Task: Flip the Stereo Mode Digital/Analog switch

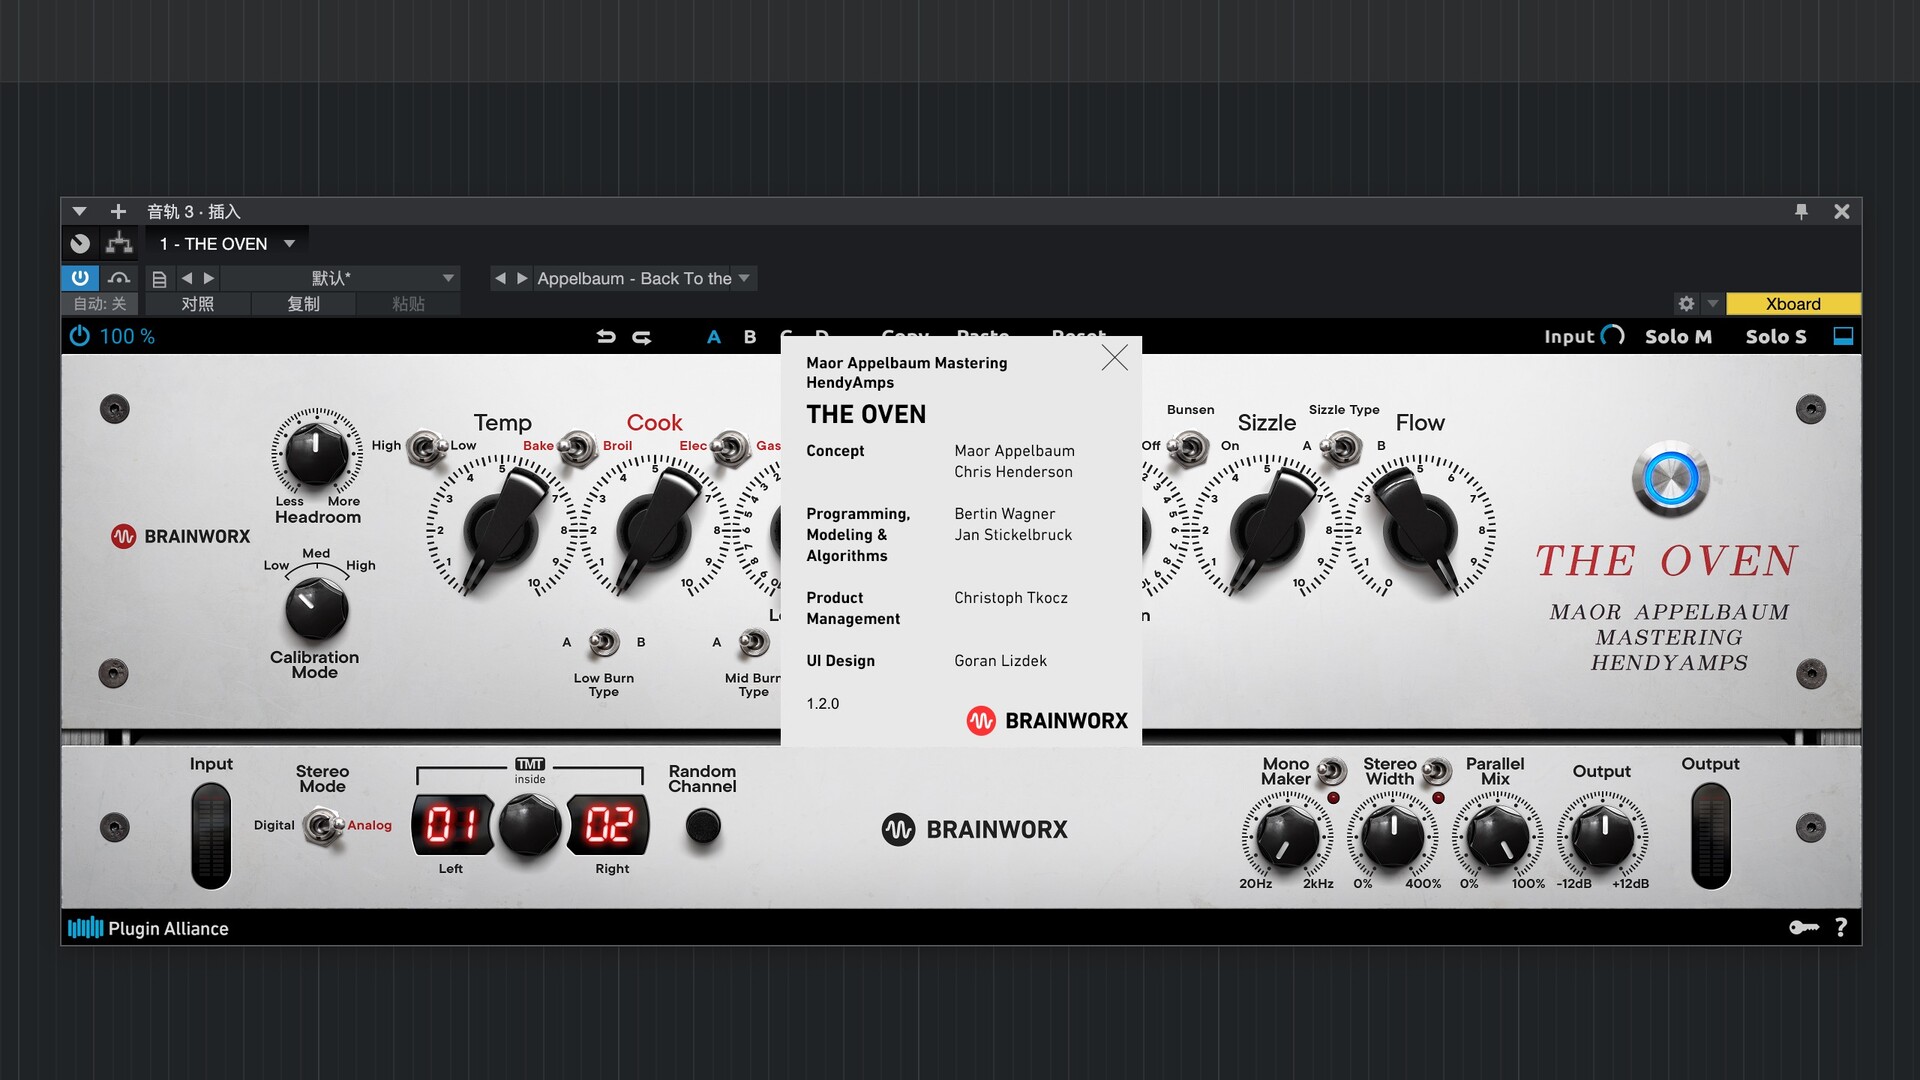Action: pyautogui.click(x=321, y=826)
